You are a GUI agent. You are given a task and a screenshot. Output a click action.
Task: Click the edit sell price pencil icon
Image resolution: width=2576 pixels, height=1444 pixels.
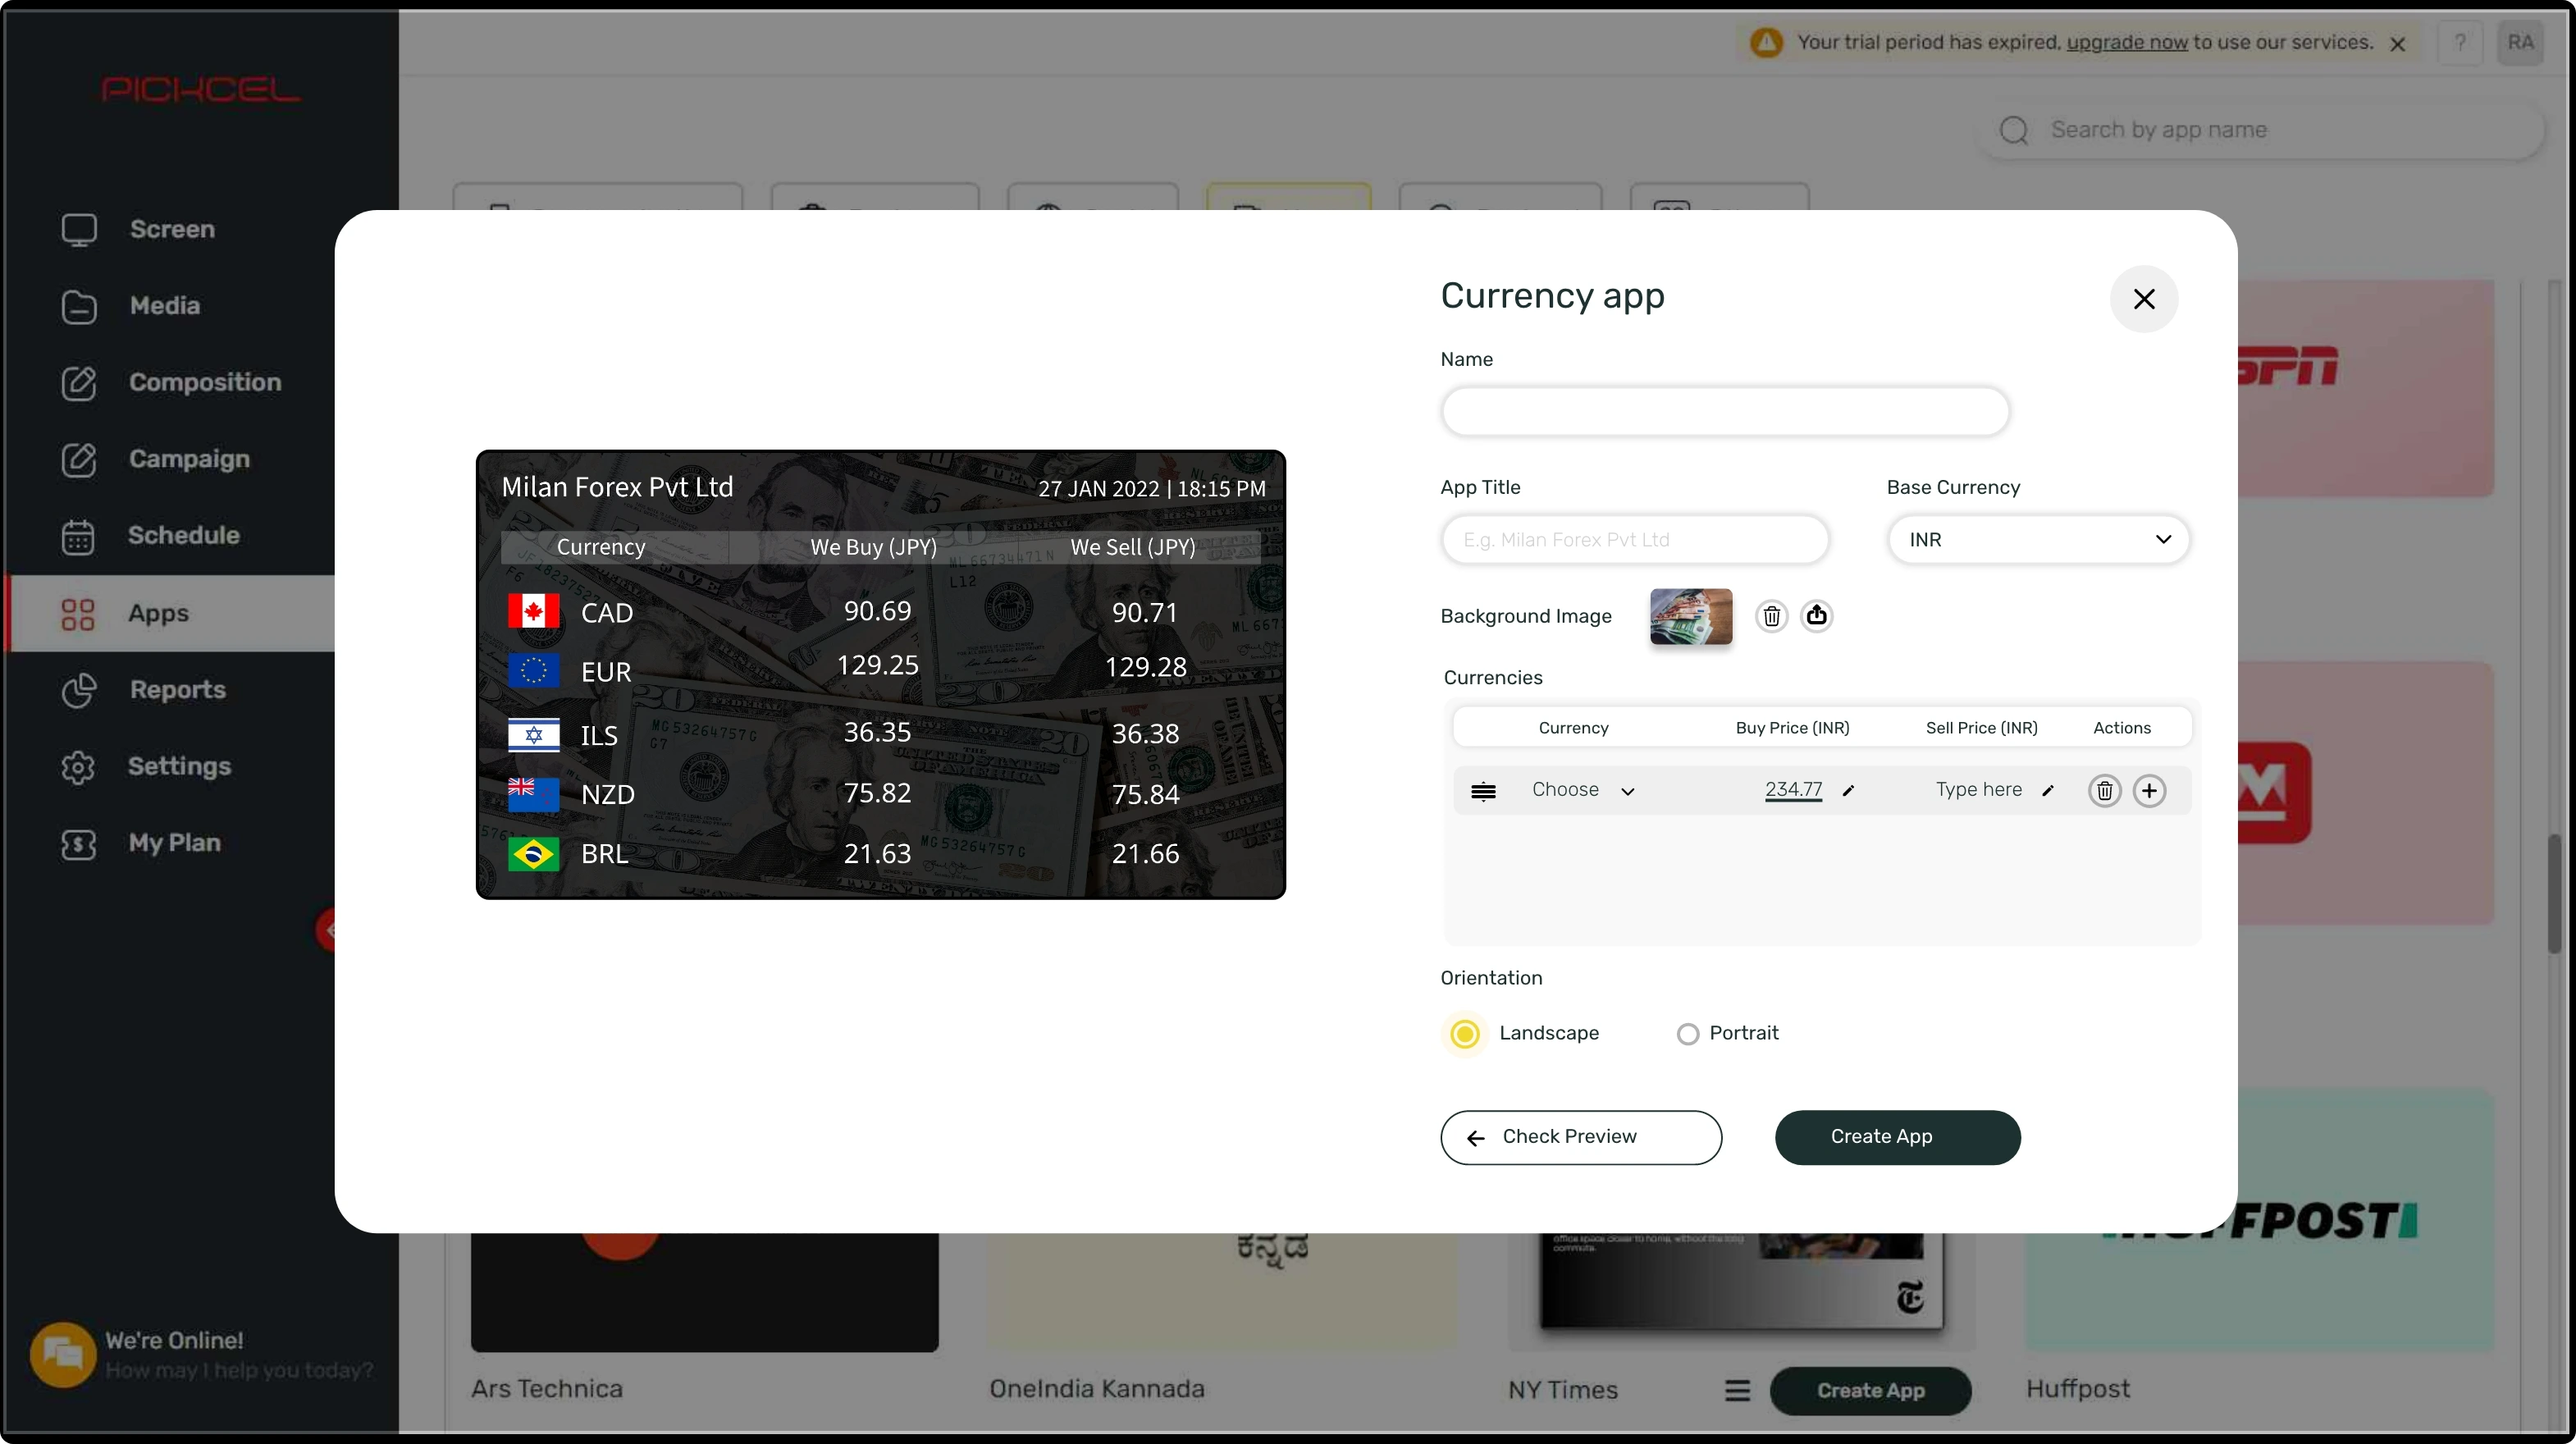[2047, 791]
